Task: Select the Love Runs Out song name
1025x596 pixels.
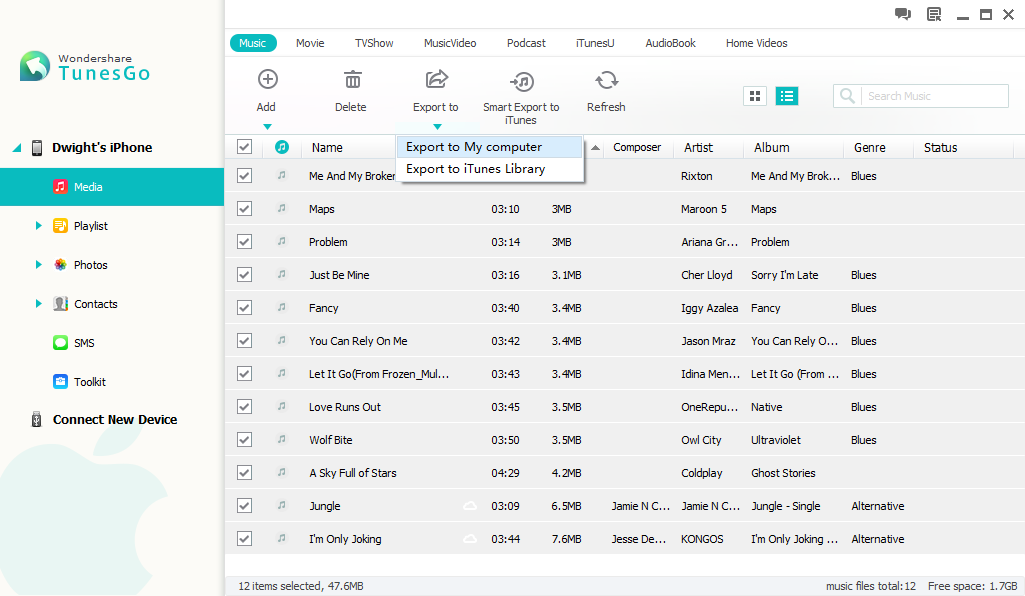Action: (345, 407)
